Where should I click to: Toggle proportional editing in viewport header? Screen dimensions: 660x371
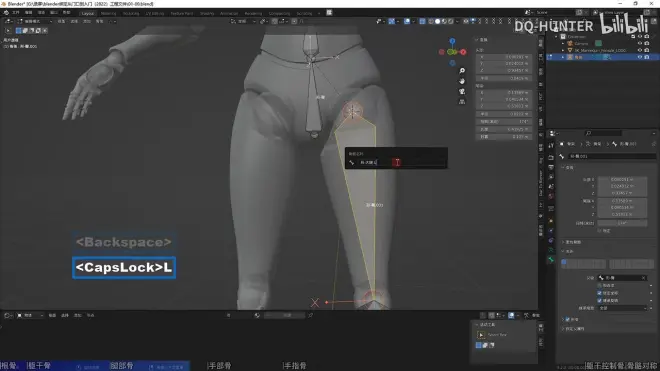click(x=294, y=21)
